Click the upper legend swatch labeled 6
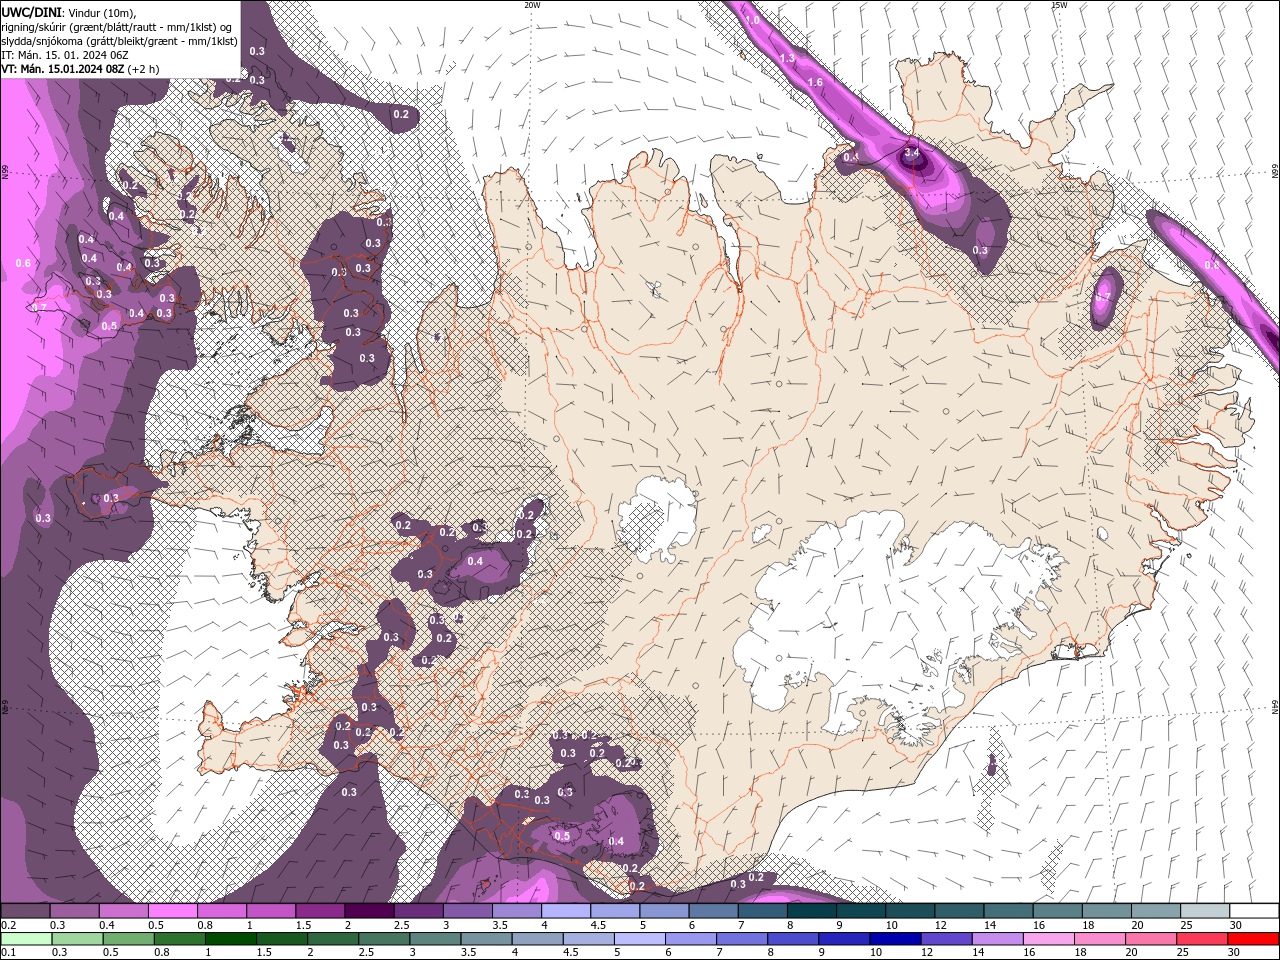1280x960 pixels. click(714, 911)
